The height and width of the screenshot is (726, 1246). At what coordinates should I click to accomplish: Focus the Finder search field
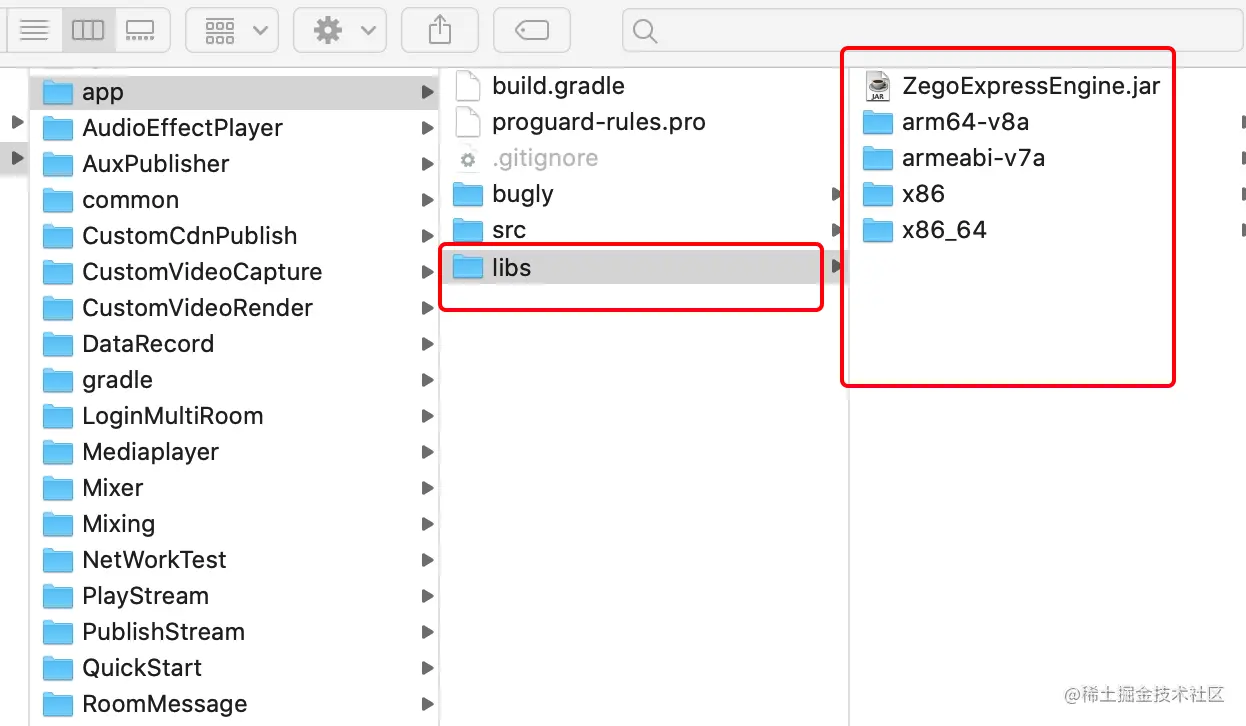[x=934, y=30]
